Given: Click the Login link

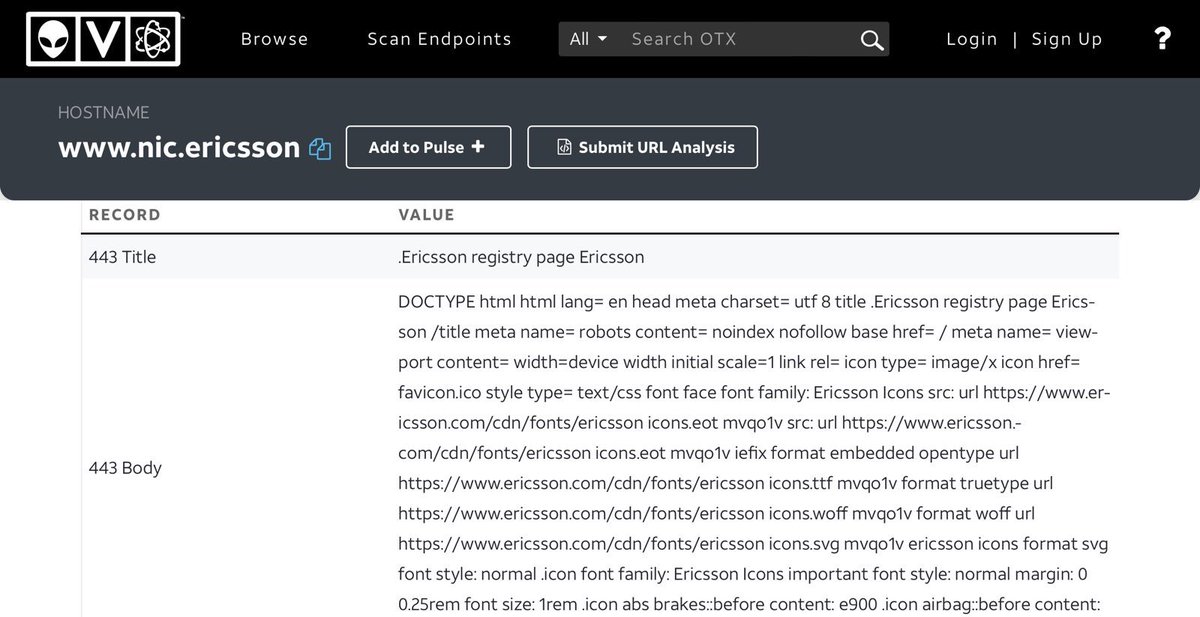Looking at the screenshot, I should pyautogui.click(x=971, y=39).
